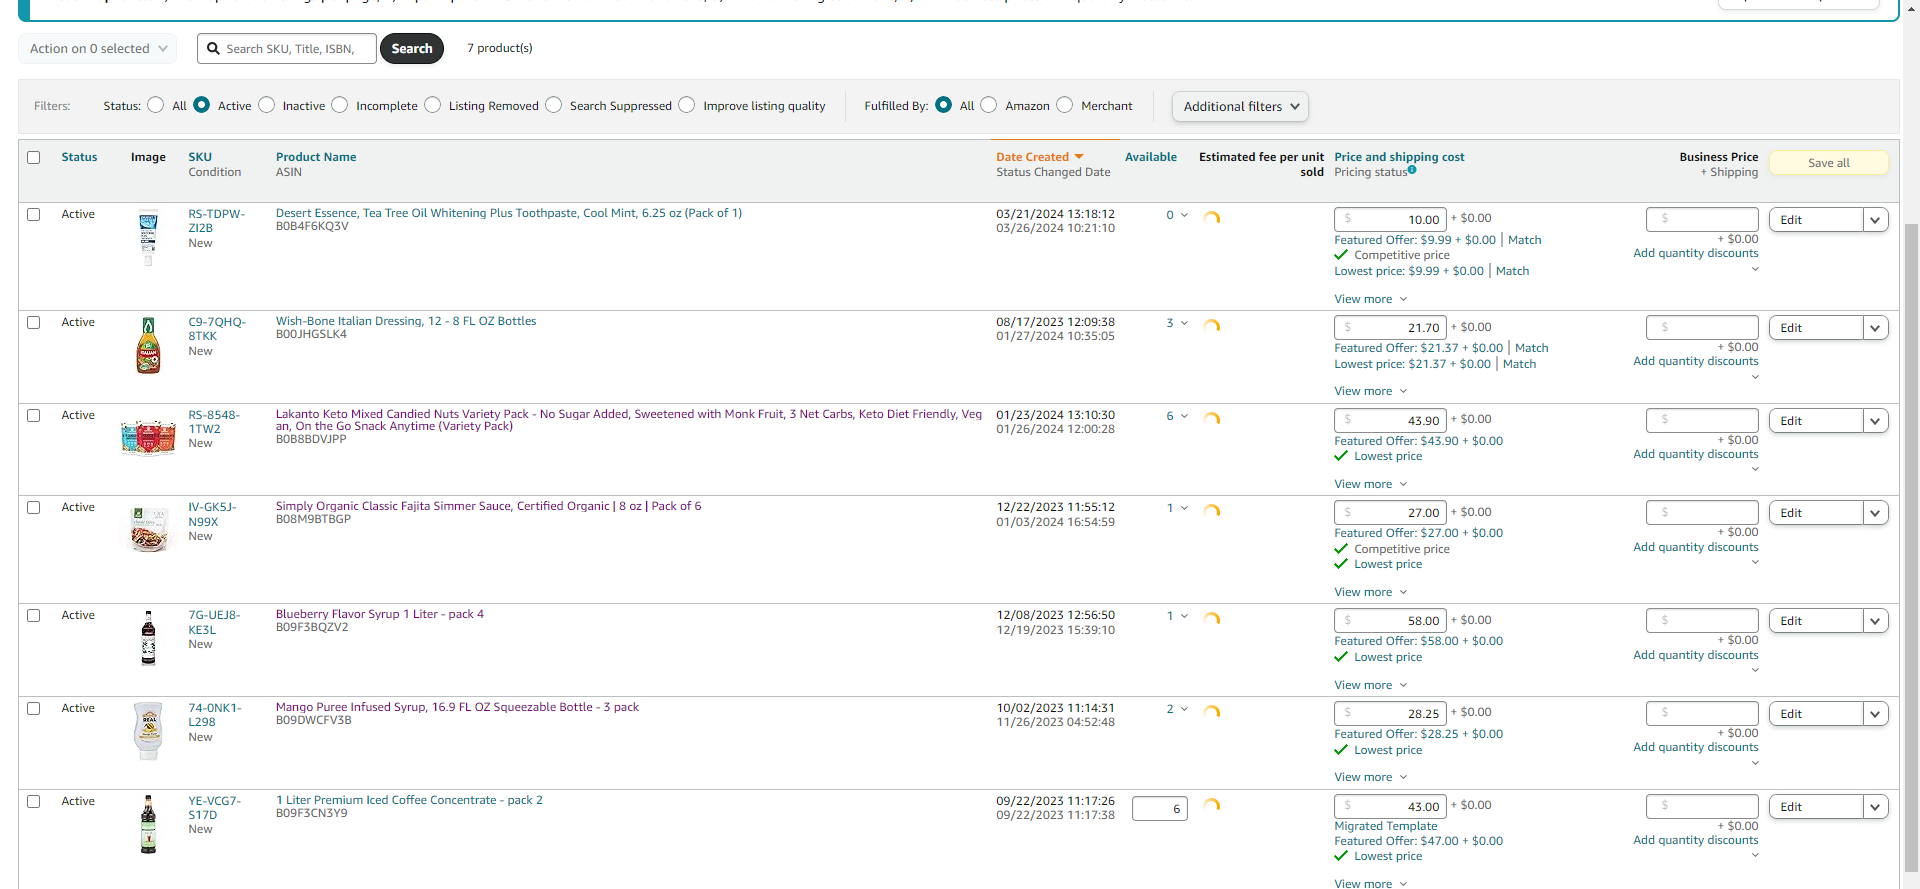Click fee loading spinner for Desert Essence toothpaste
The height and width of the screenshot is (889, 1920).
(x=1212, y=218)
